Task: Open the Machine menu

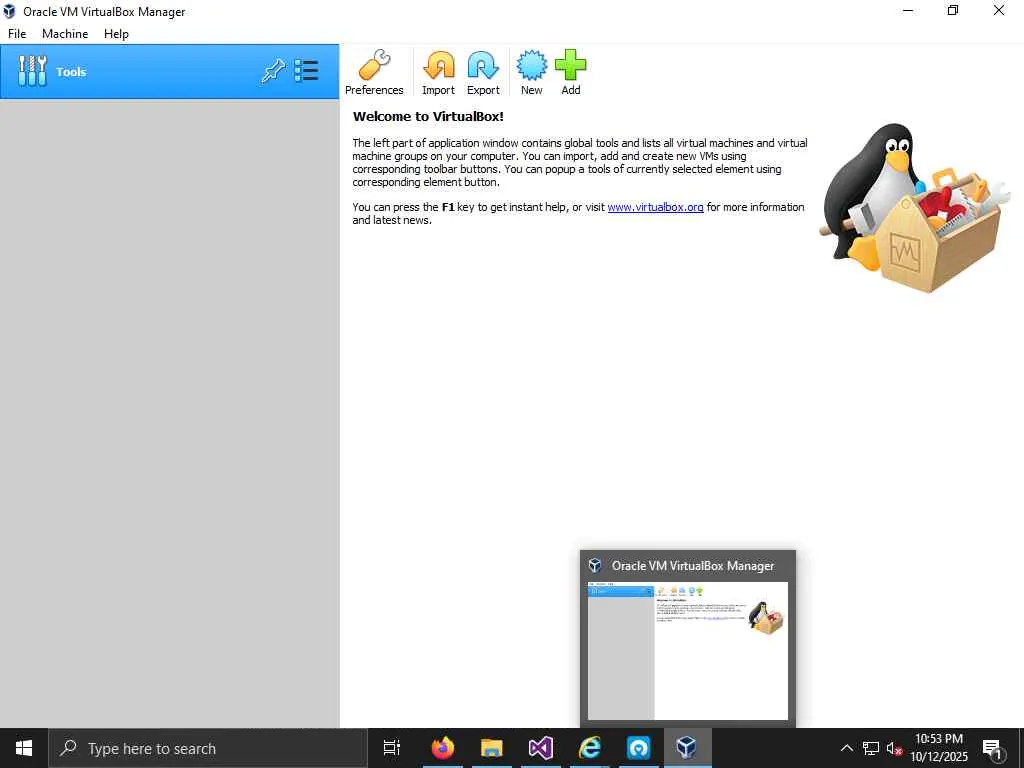Action: 65,34
